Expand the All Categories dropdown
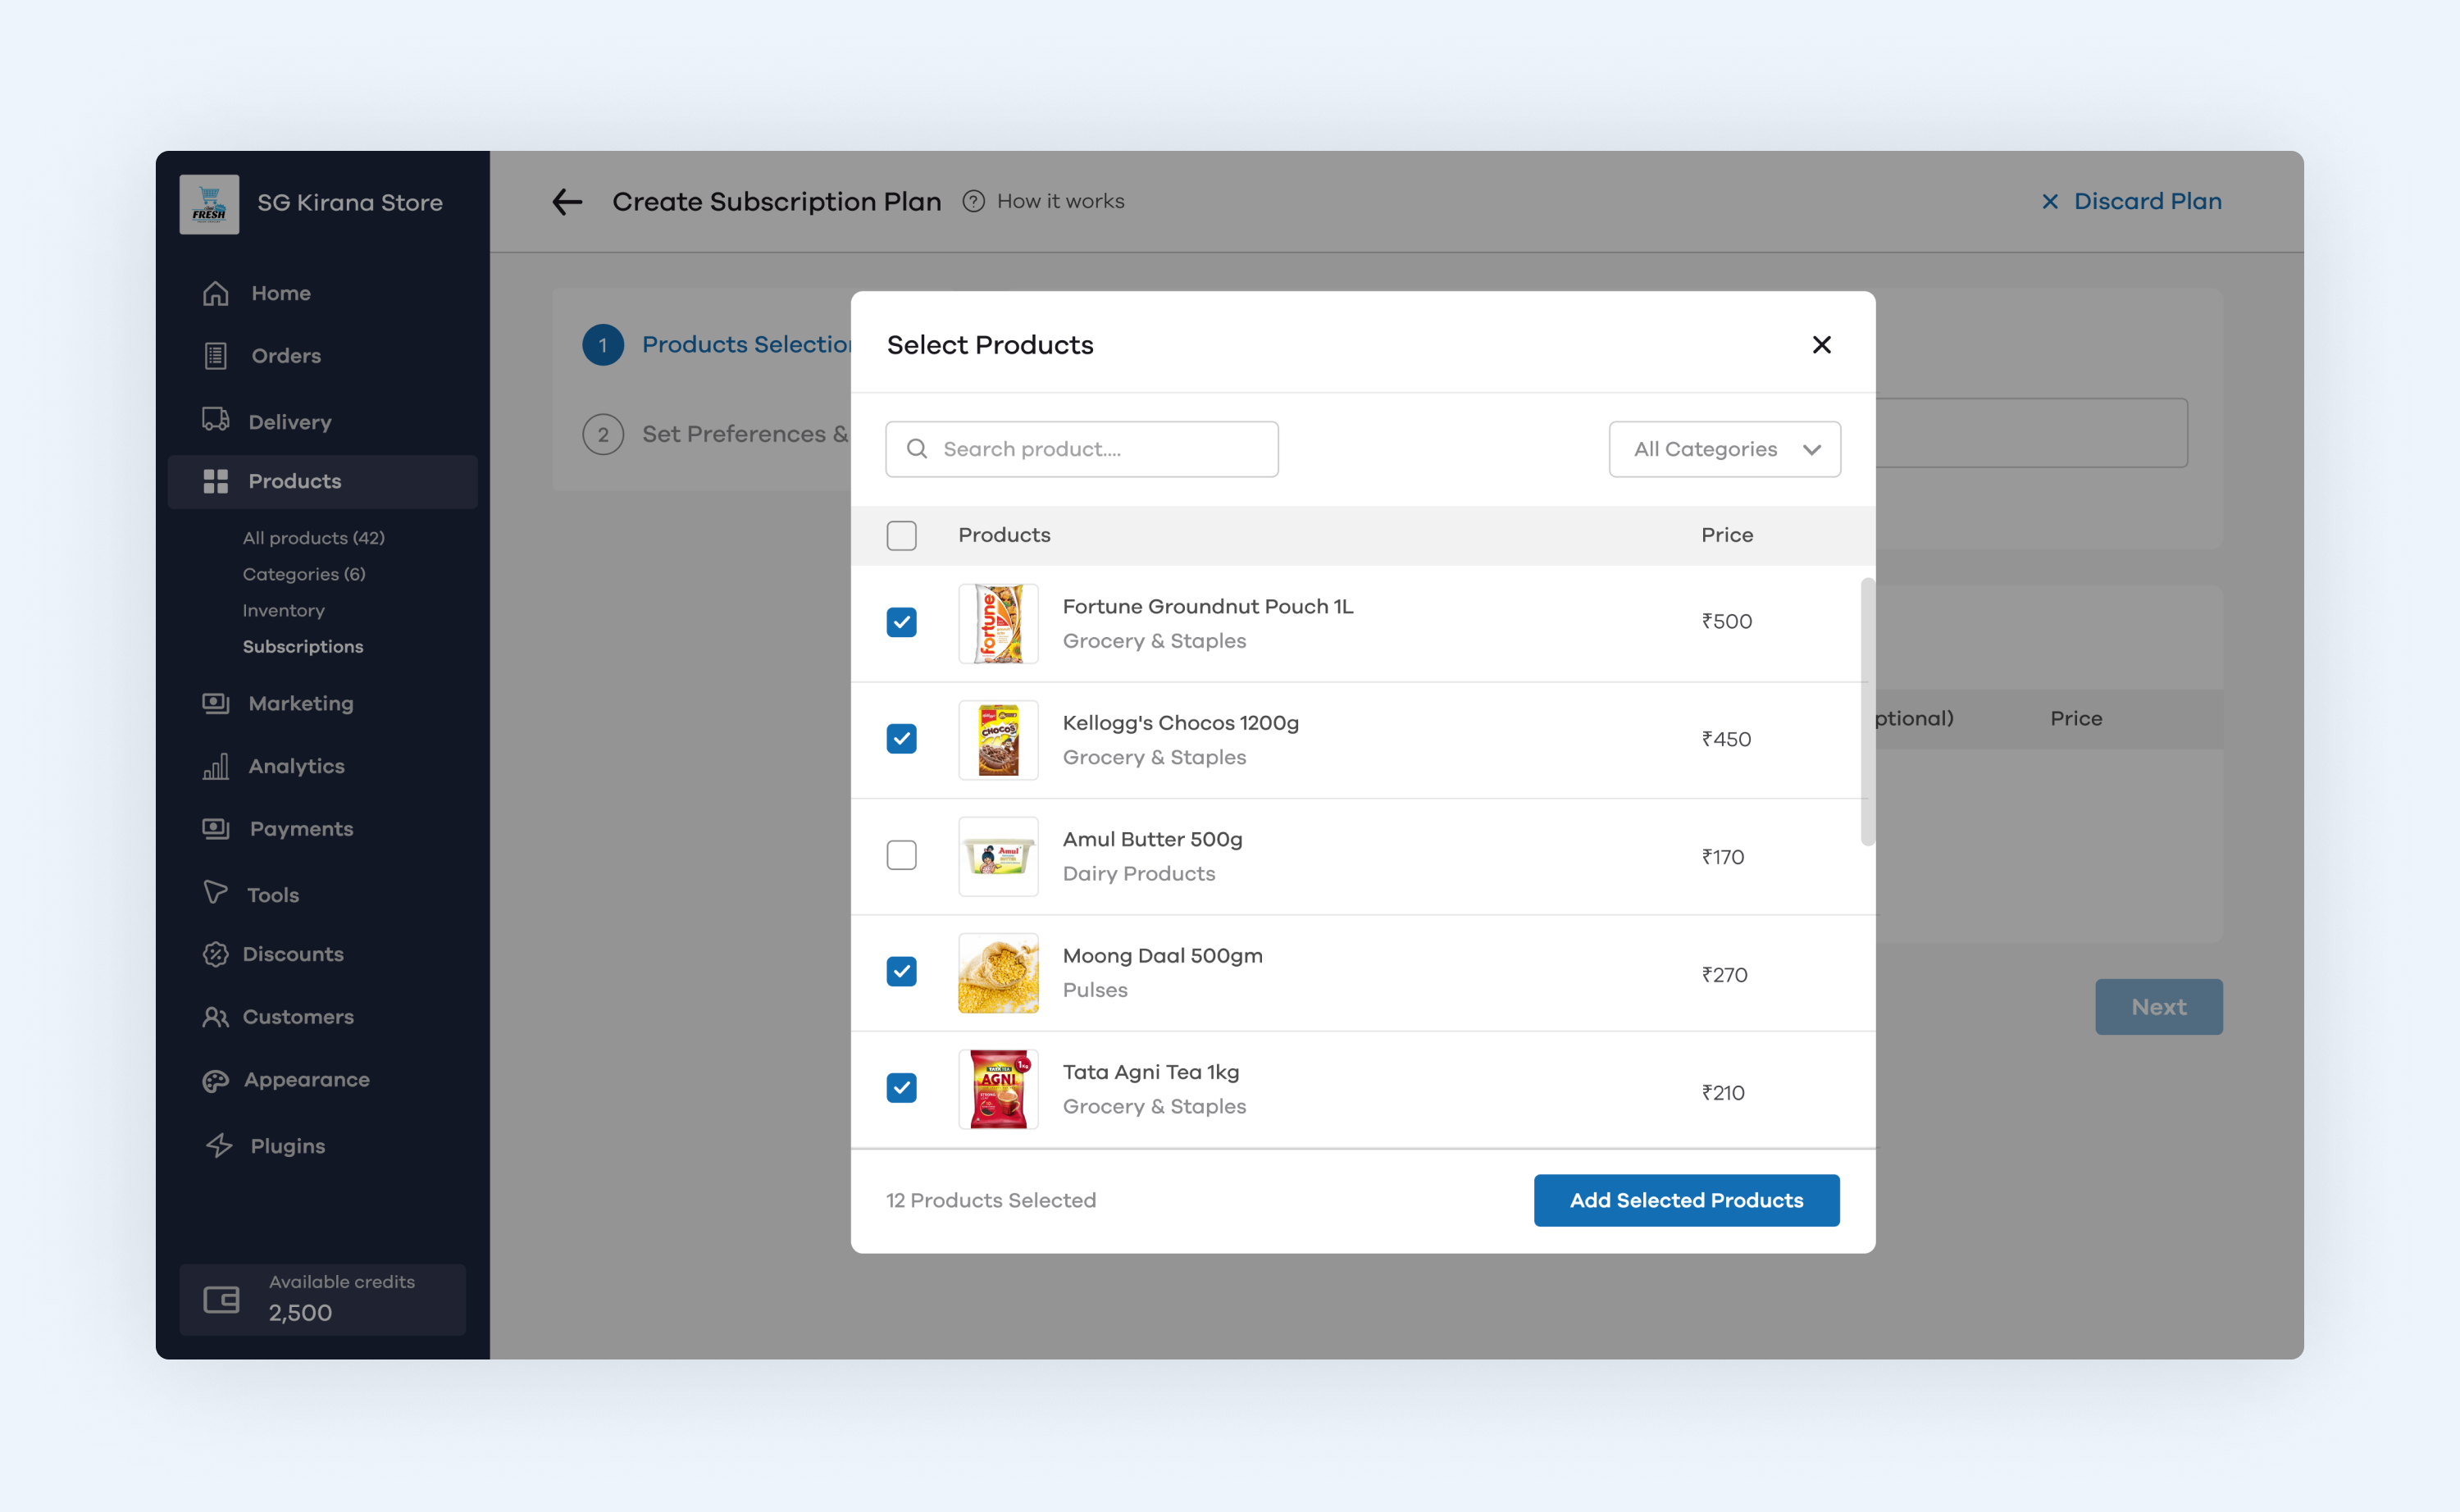The image size is (2460, 1512). pyautogui.click(x=1724, y=449)
